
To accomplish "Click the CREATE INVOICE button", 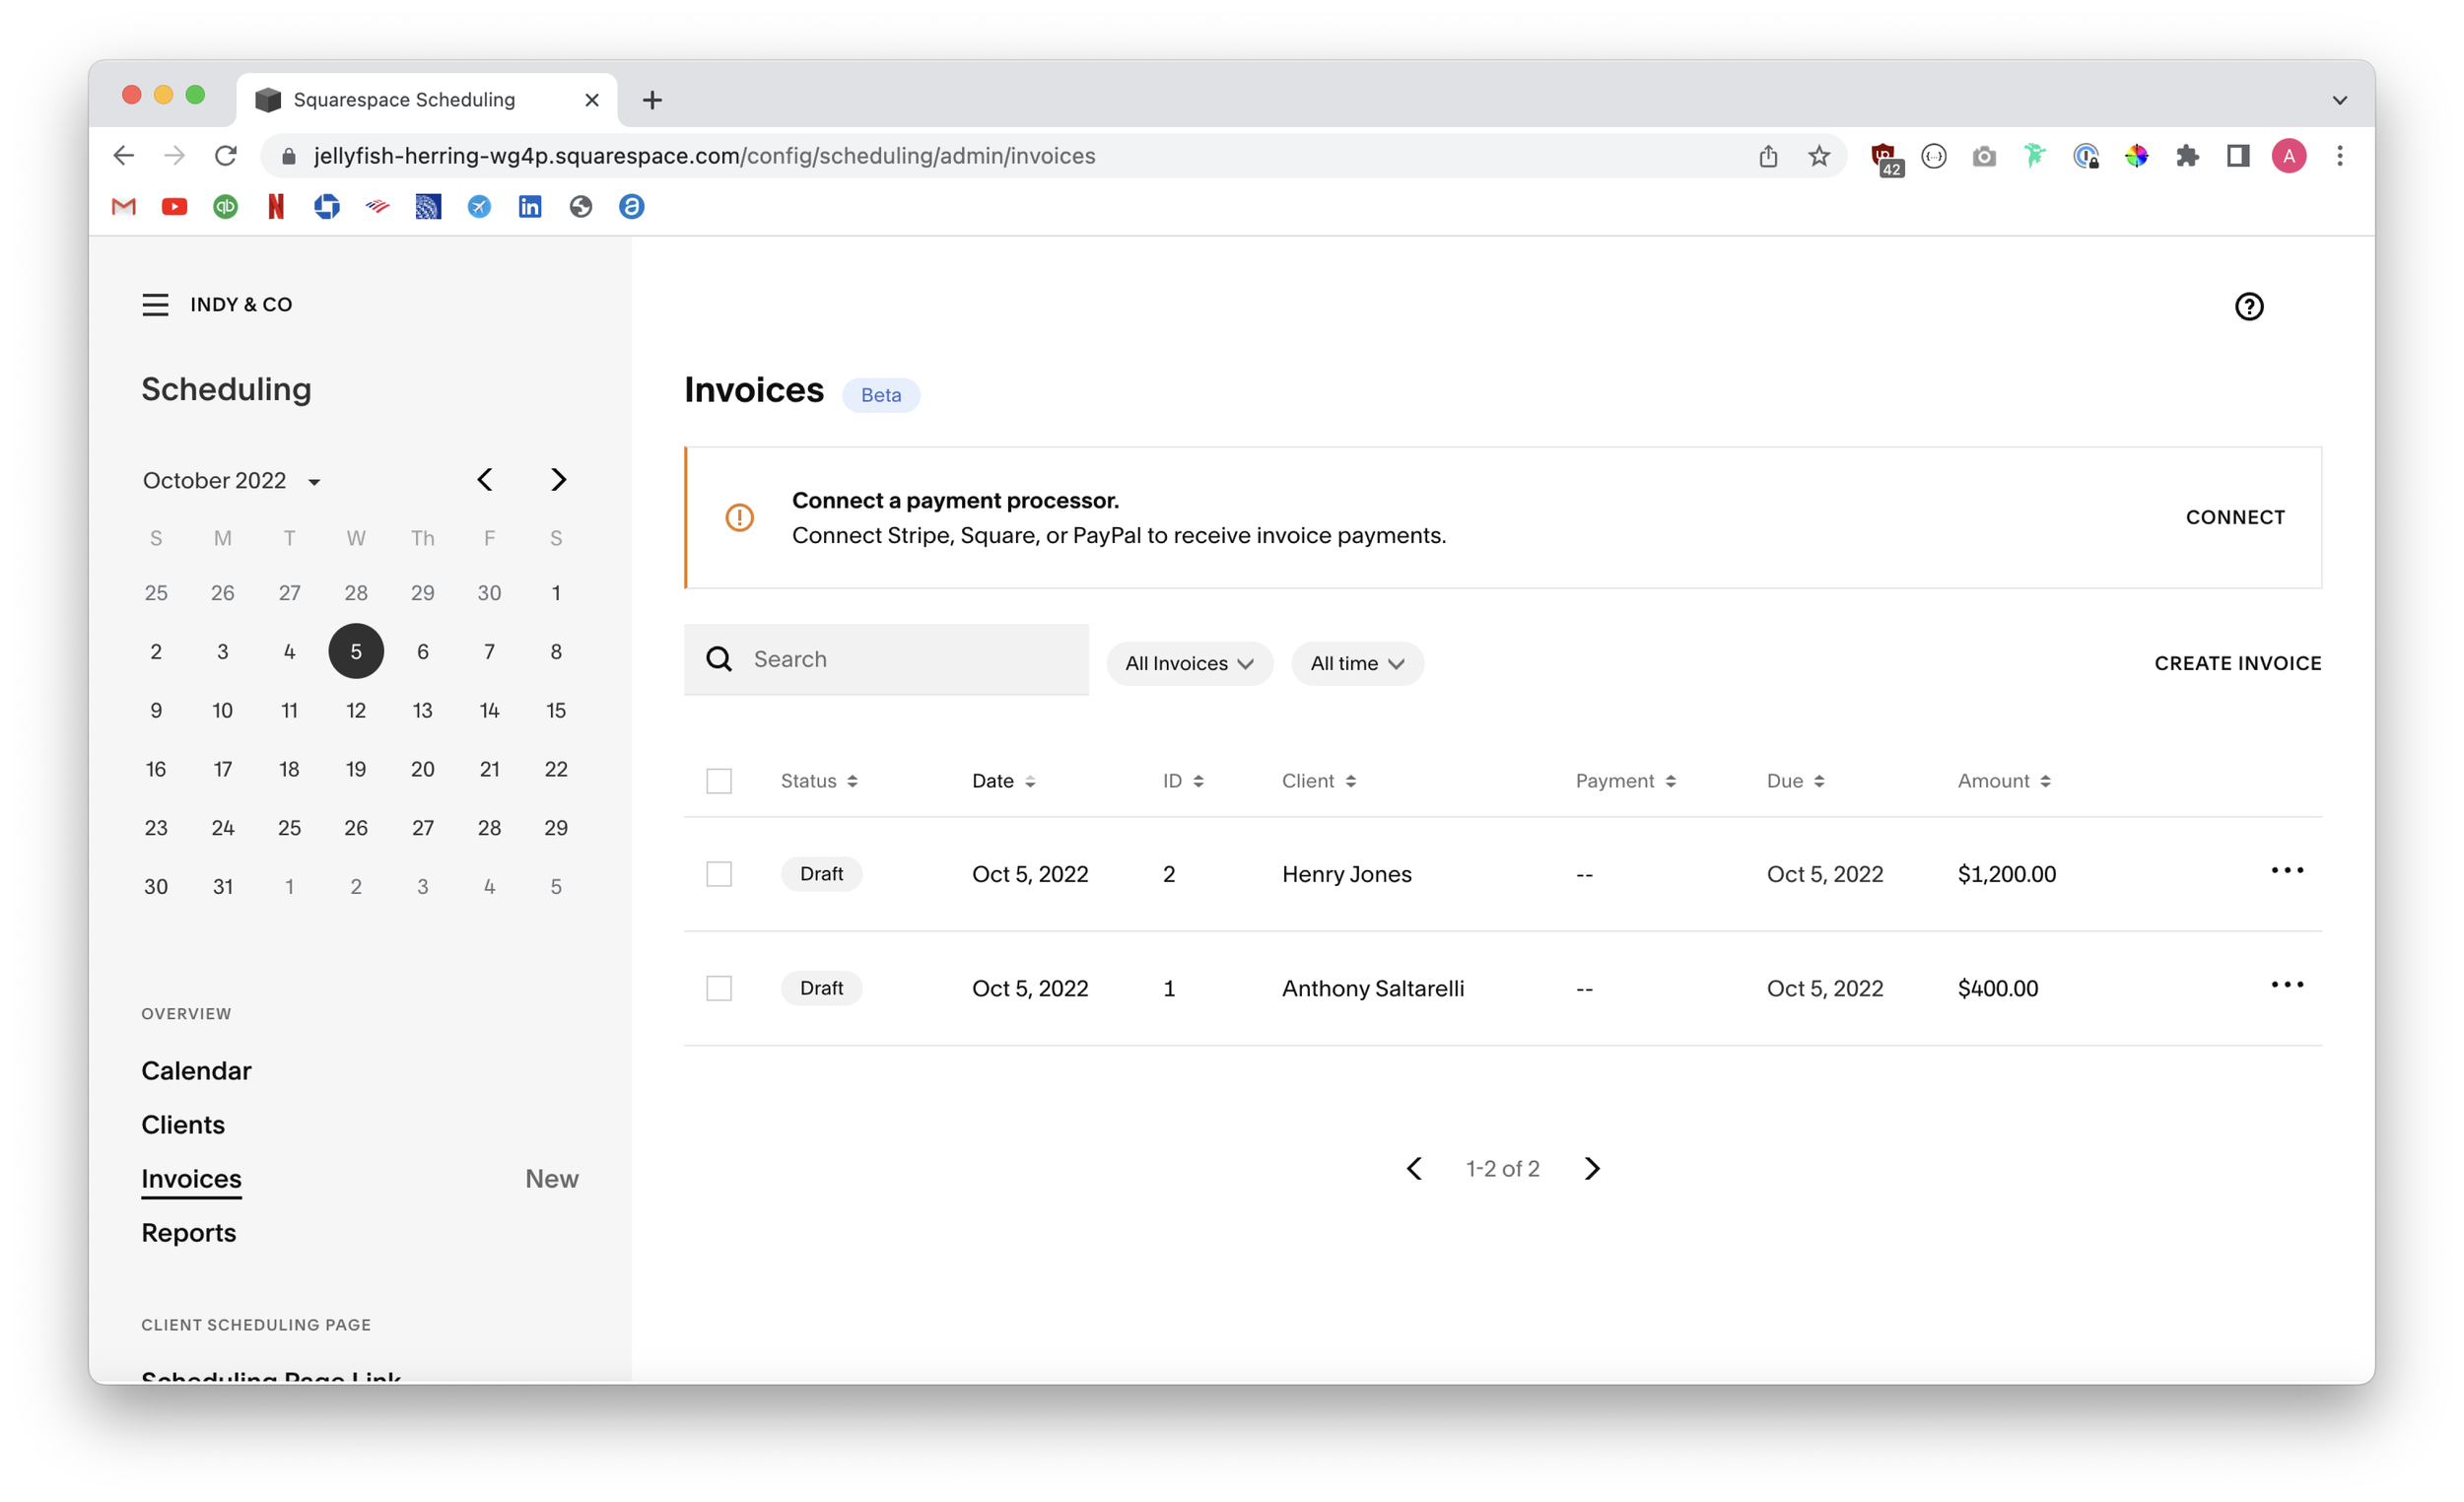I will (2238, 663).
